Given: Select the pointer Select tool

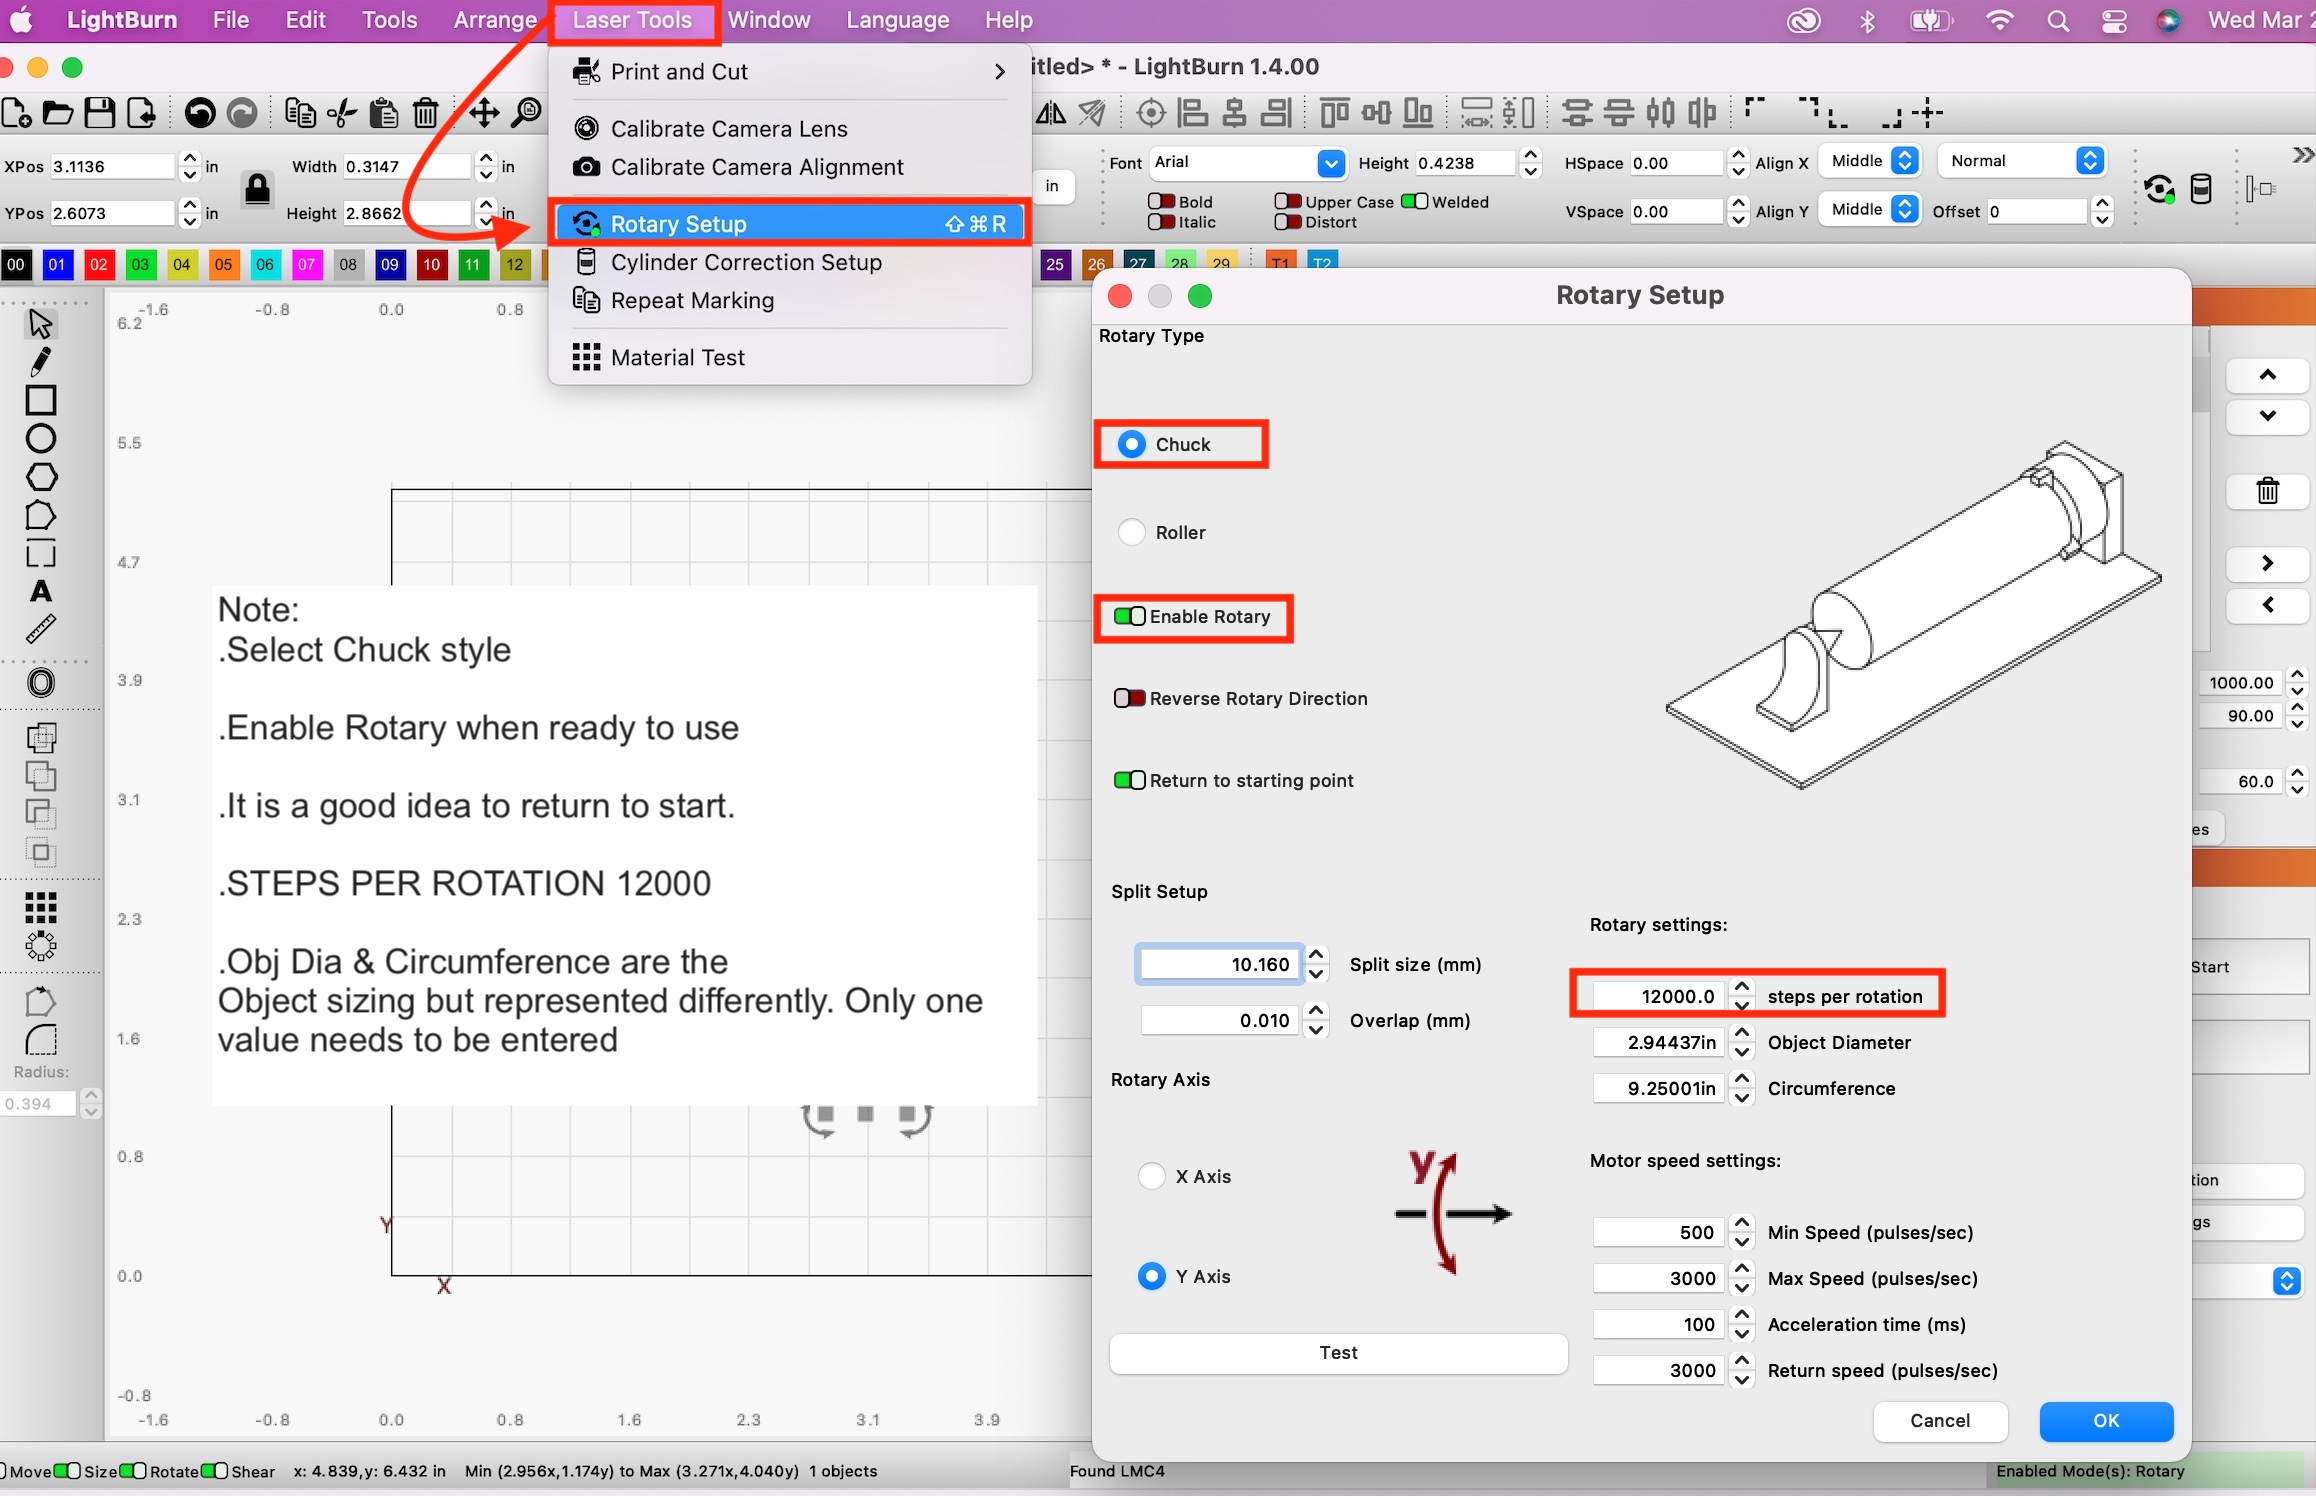Looking at the screenshot, I should [41, 323].
